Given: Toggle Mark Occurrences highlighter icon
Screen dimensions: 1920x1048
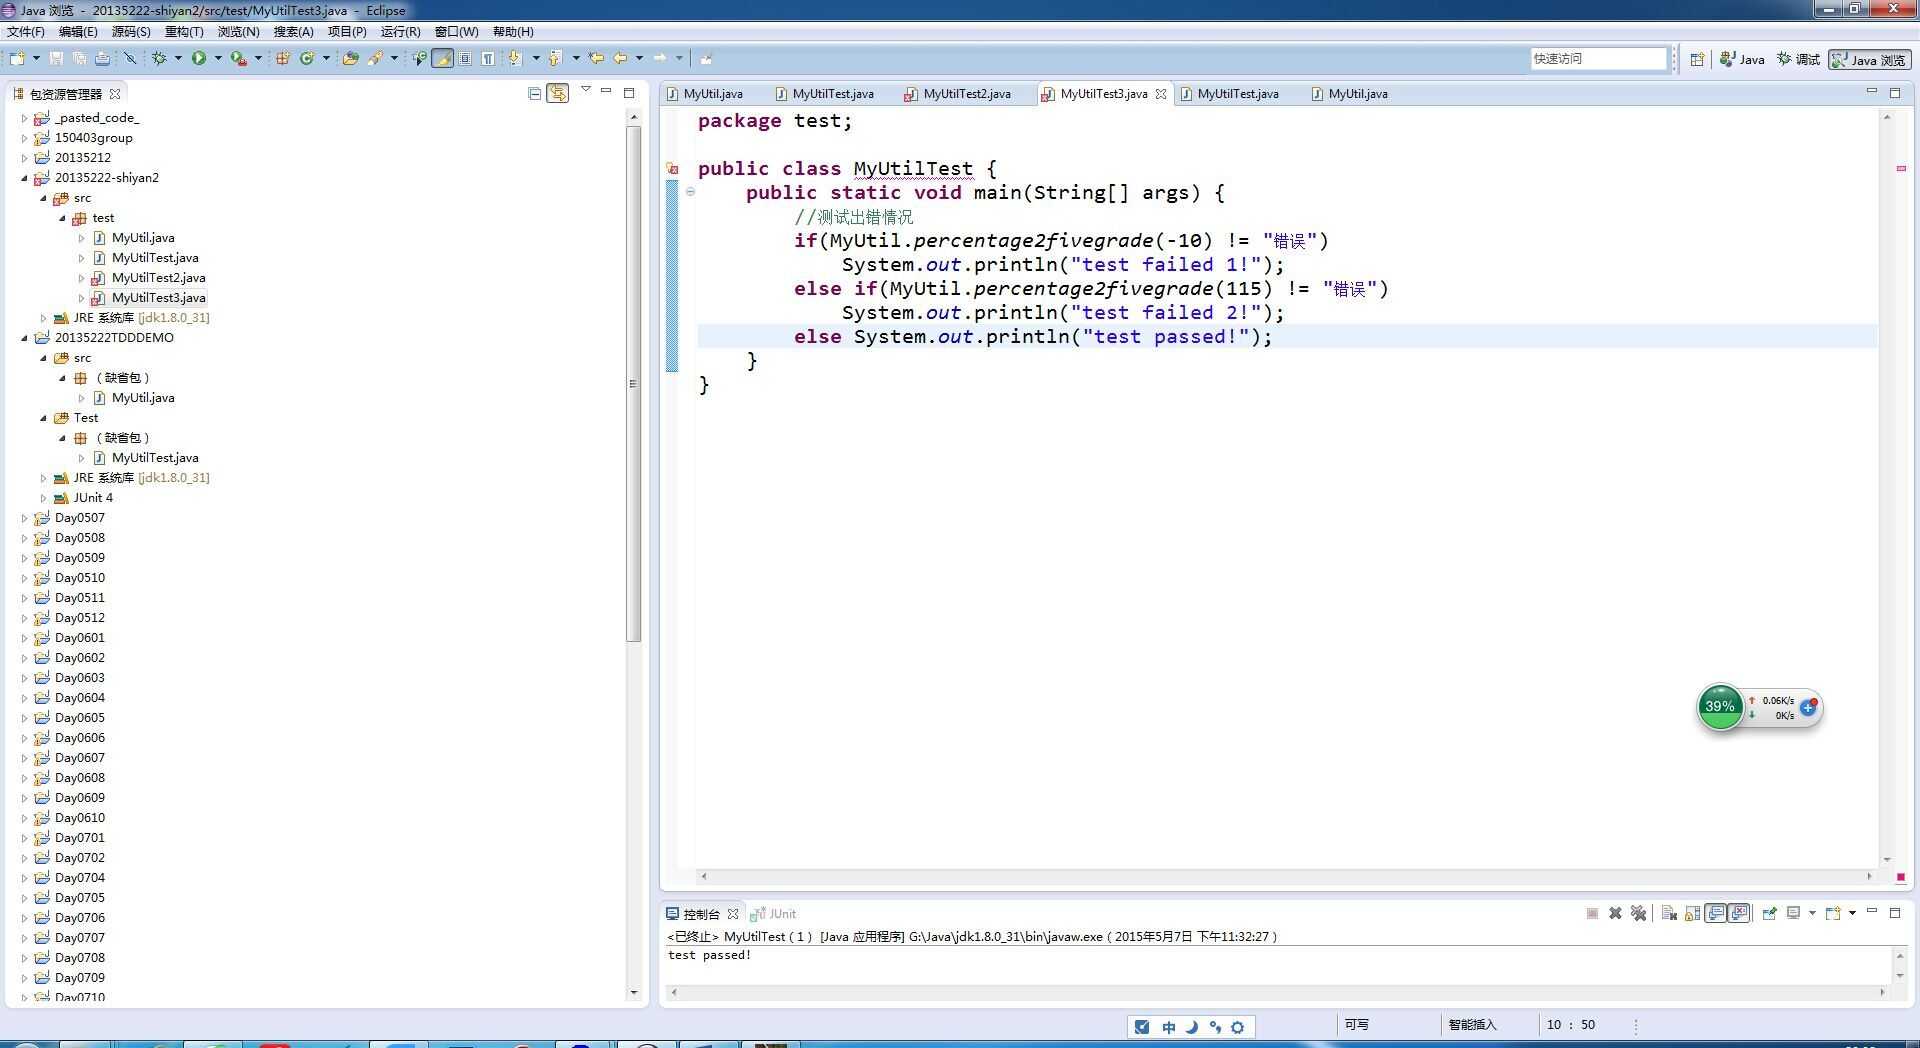Looking at the screenshot, I should tap(442, 58).
